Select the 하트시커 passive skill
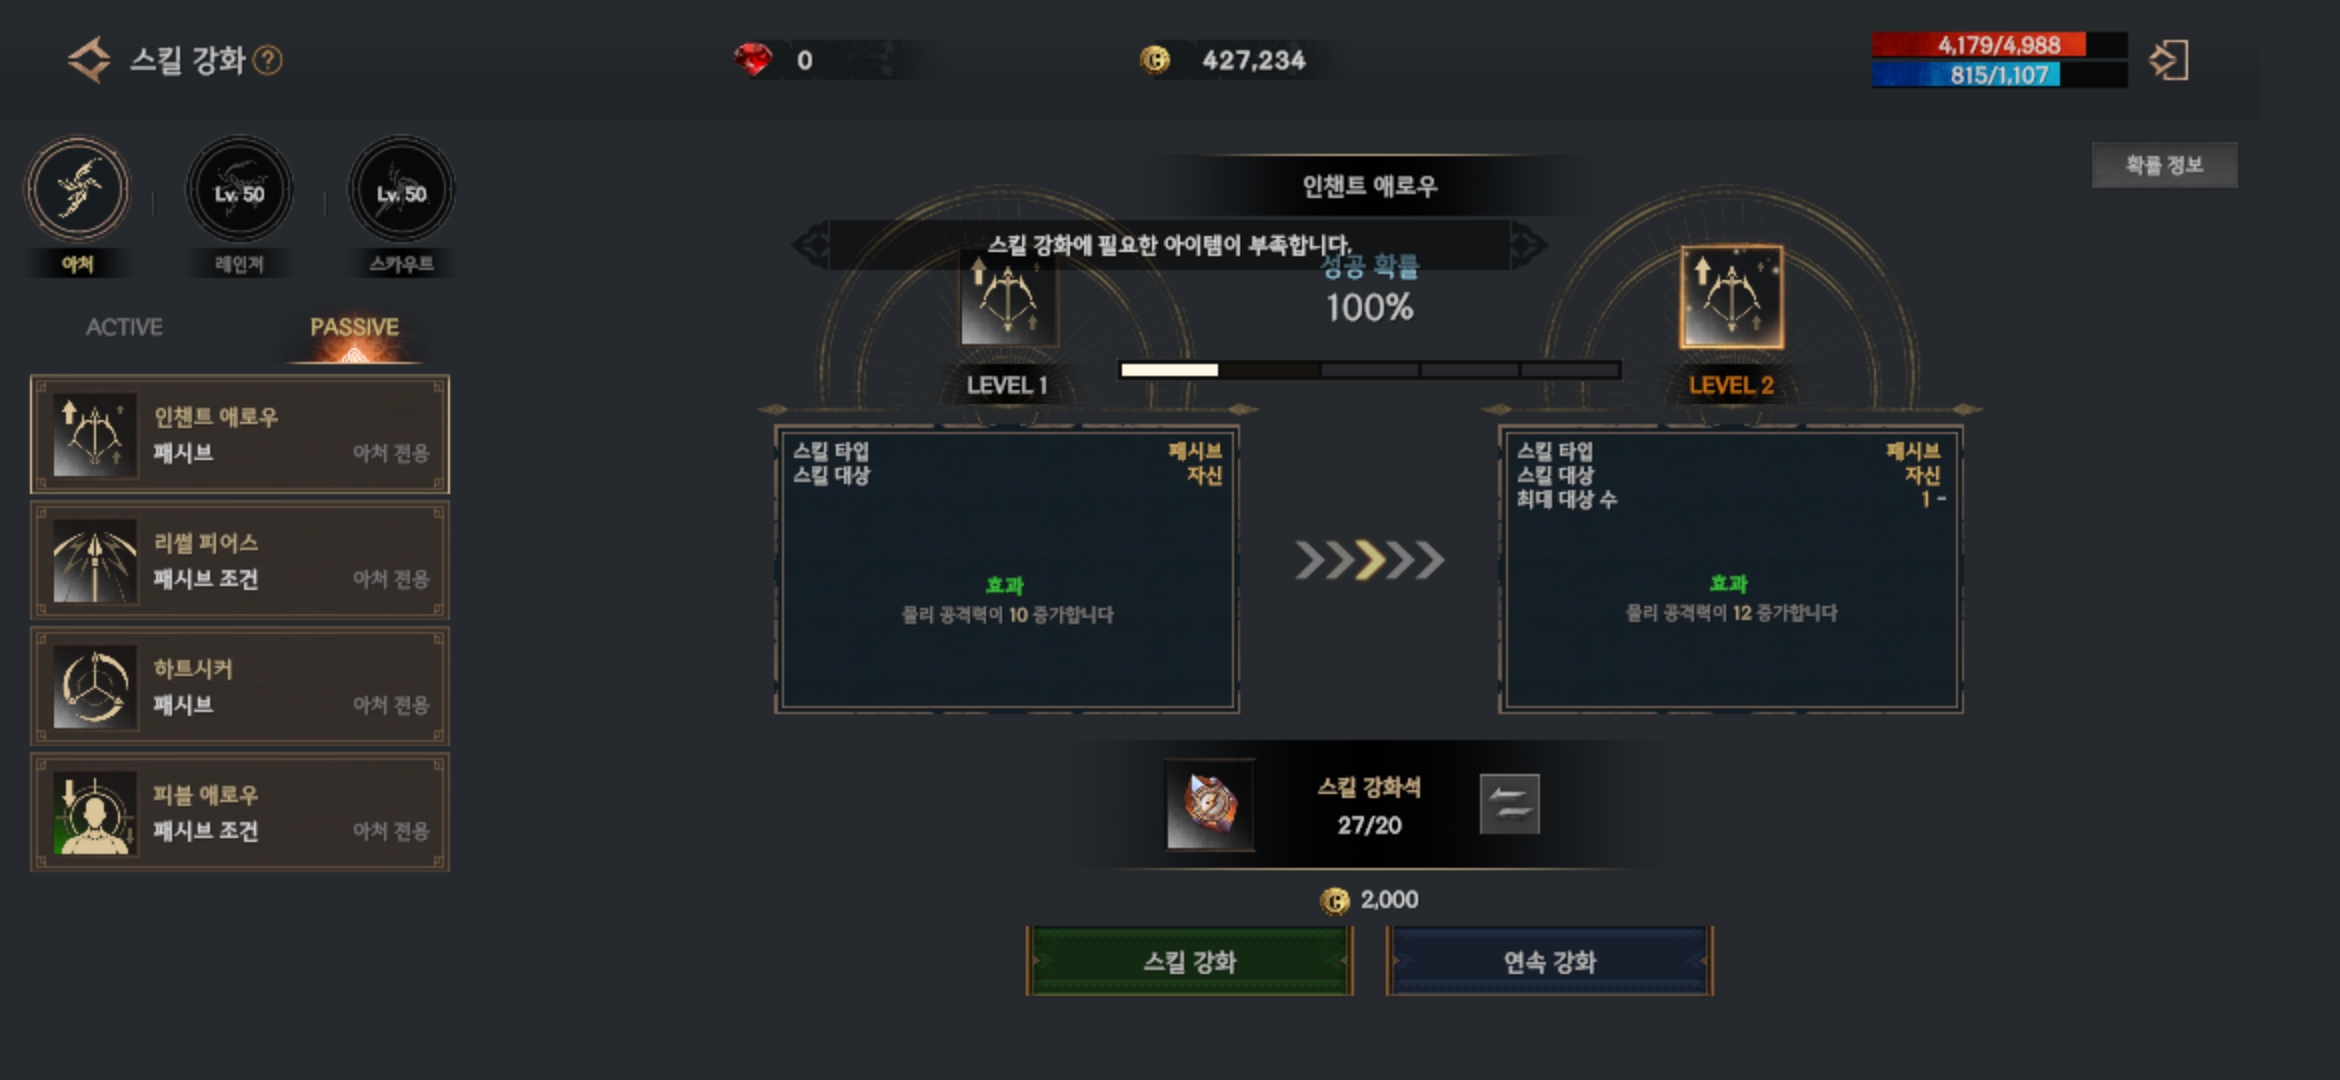This screenshot has width=2340, height=1080. pos(240,687)
